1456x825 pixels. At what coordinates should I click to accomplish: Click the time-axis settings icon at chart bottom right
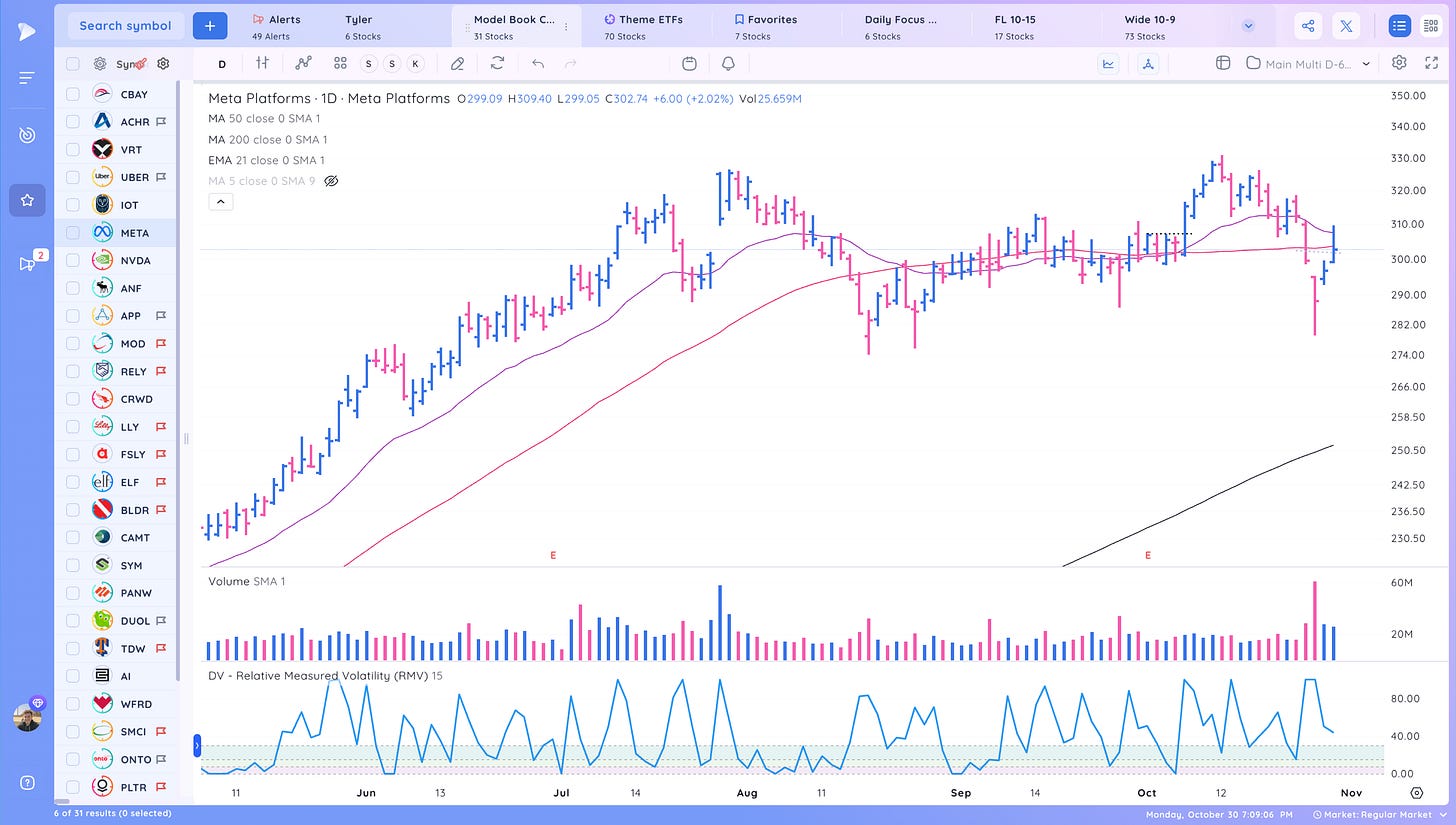point(1417,793)
